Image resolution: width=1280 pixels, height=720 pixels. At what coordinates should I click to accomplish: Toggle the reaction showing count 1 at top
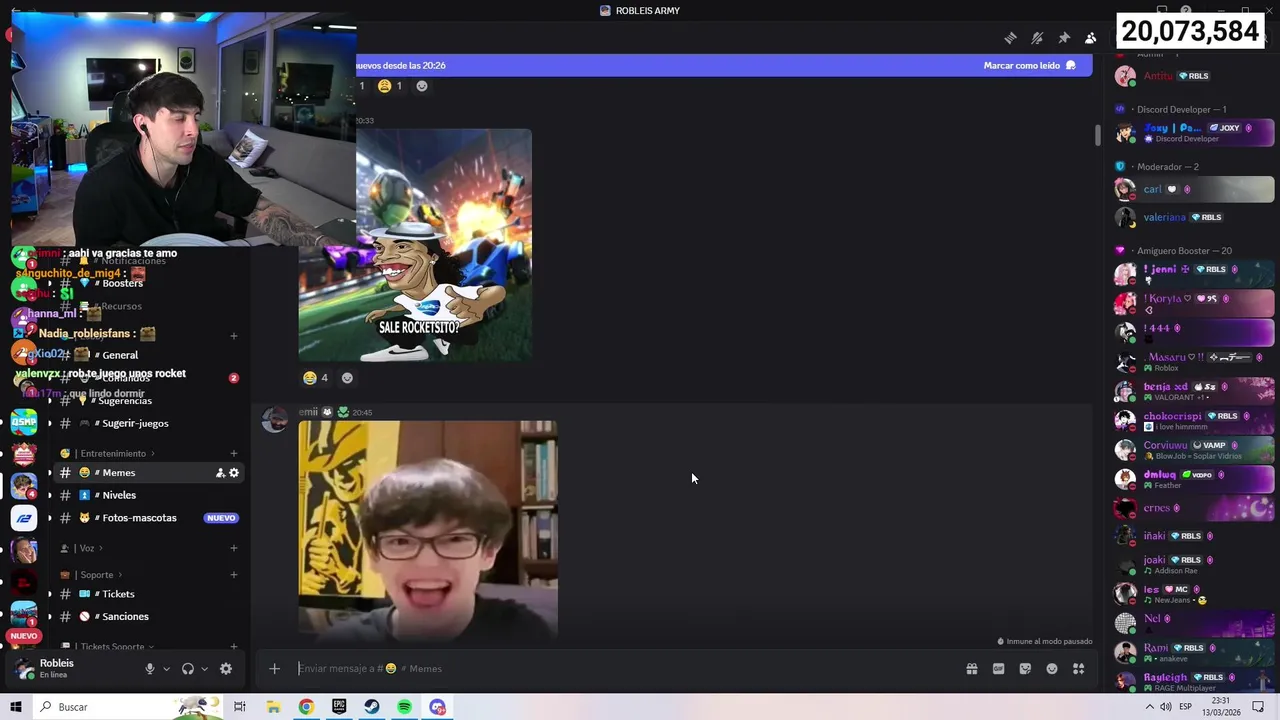(390, 86)
